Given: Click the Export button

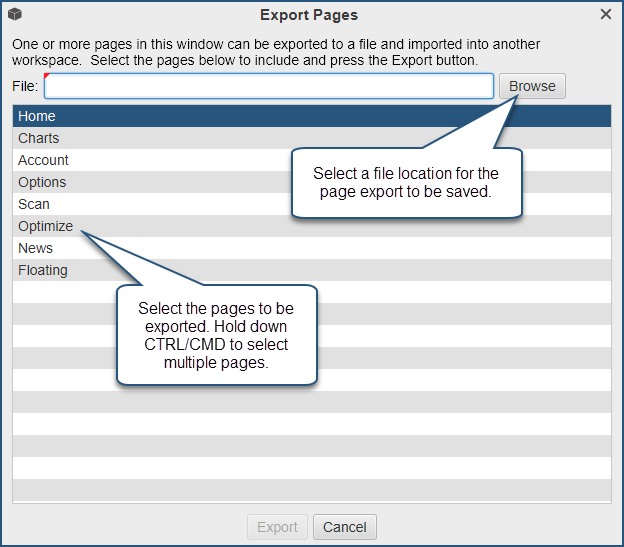Looking at the screenshot, I should tap(277, 527).
